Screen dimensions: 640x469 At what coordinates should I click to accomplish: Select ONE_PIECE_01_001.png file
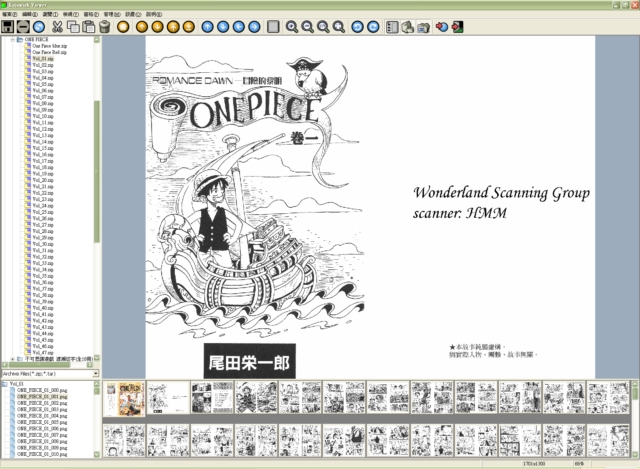(42, 396)
